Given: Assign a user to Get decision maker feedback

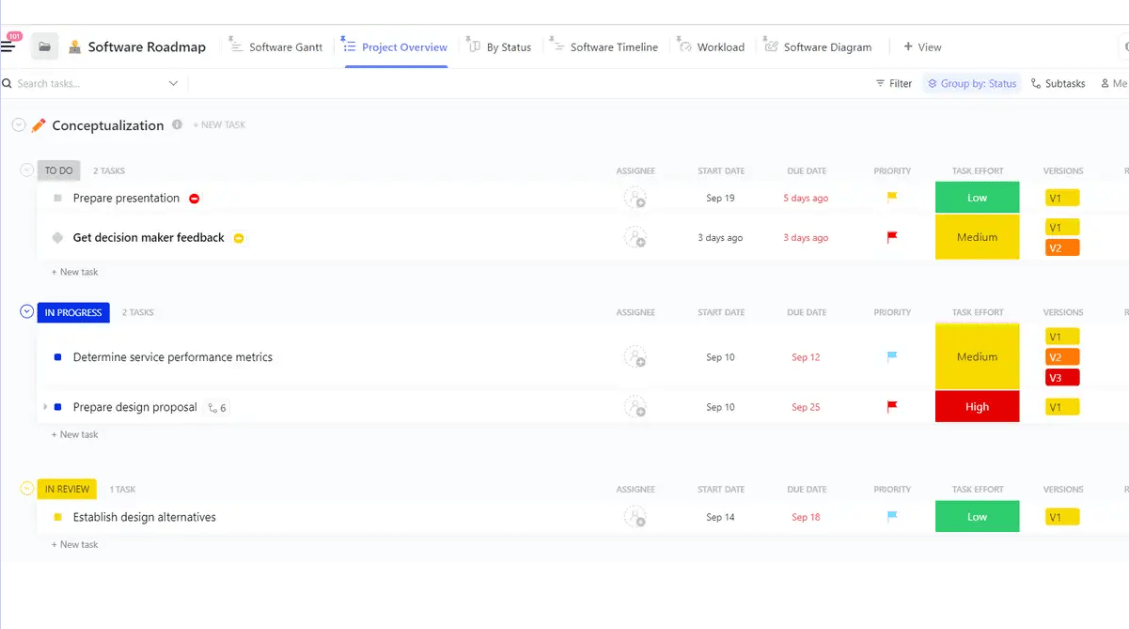Looking at the screenshot, I should [x=635, y=237].
